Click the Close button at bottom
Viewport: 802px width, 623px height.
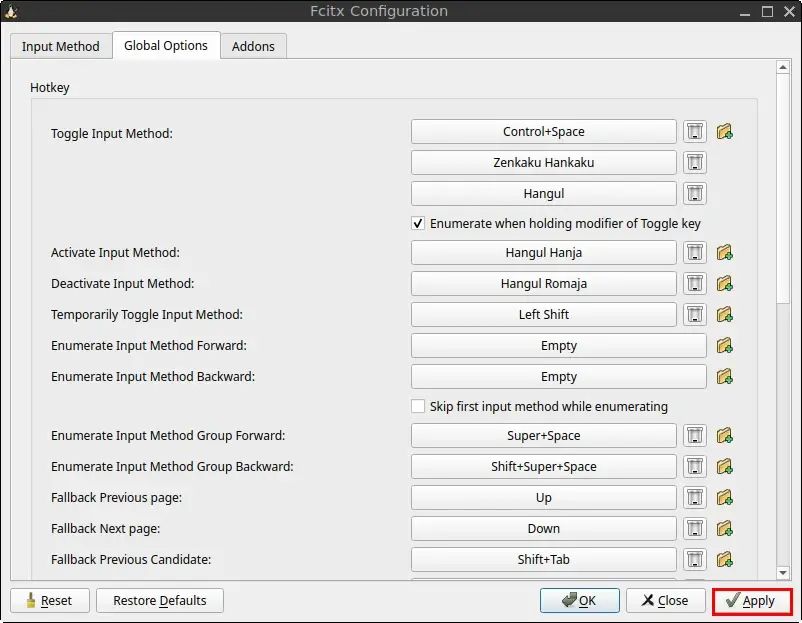coord(665,600)
